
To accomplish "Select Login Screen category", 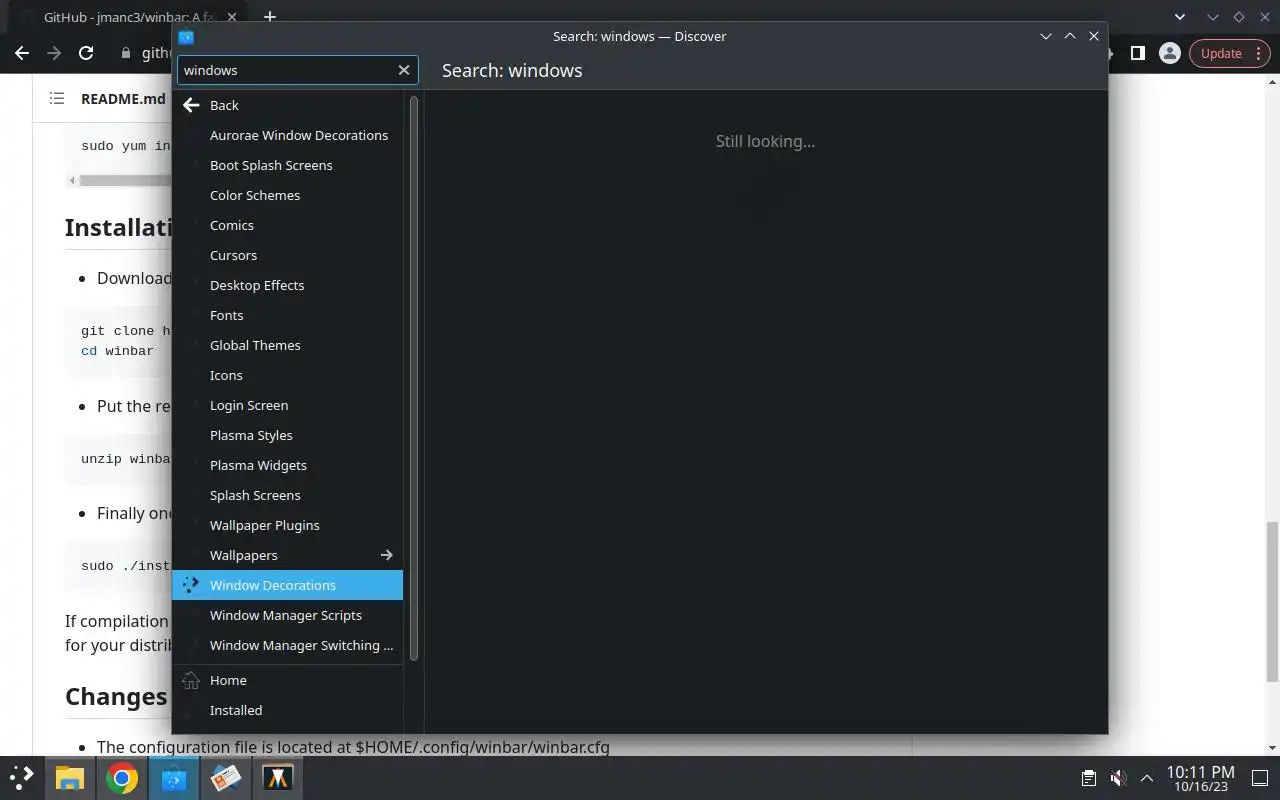I will pyautogui.click(x=287, y=405).
